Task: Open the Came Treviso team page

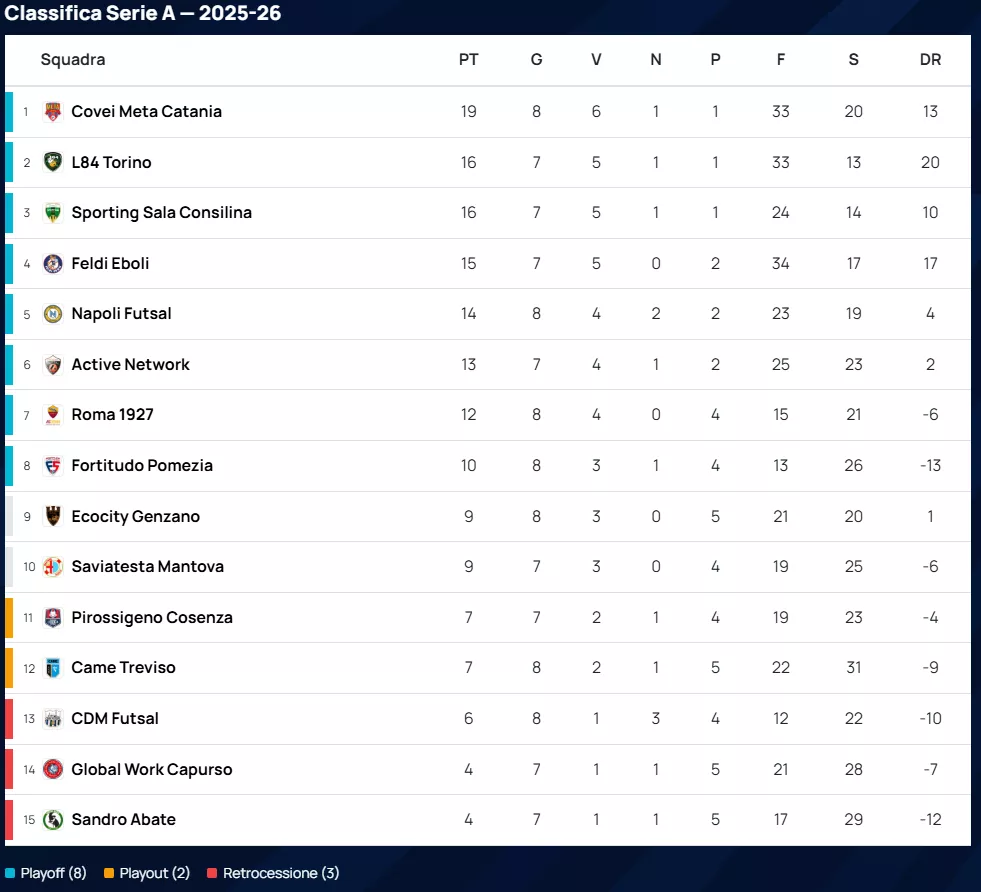Action: [x=123, y=668]
